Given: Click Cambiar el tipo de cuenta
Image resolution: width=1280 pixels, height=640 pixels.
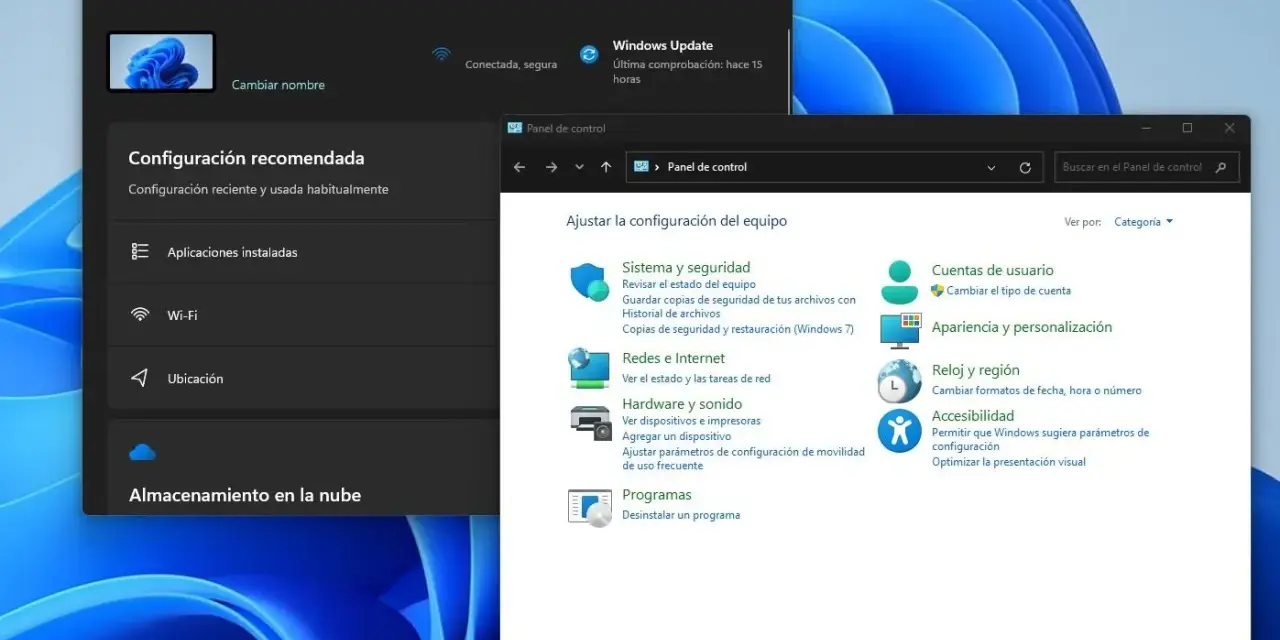Looking at the screenshot, I should coord(1009,291).
